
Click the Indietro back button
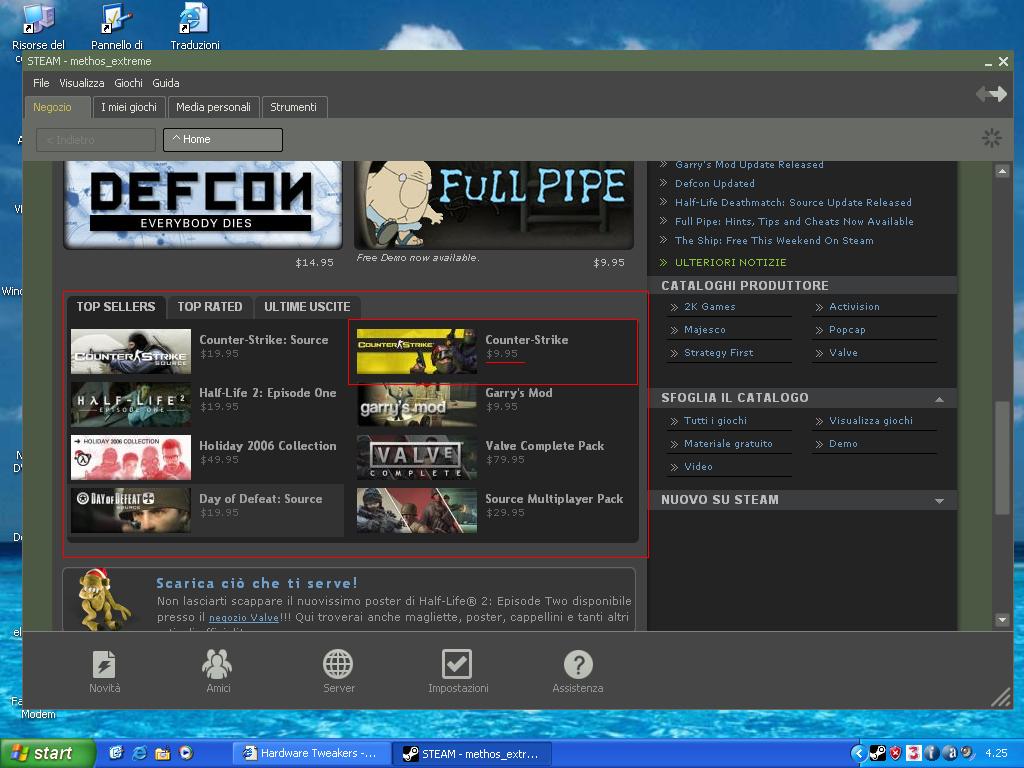(96, 140)
